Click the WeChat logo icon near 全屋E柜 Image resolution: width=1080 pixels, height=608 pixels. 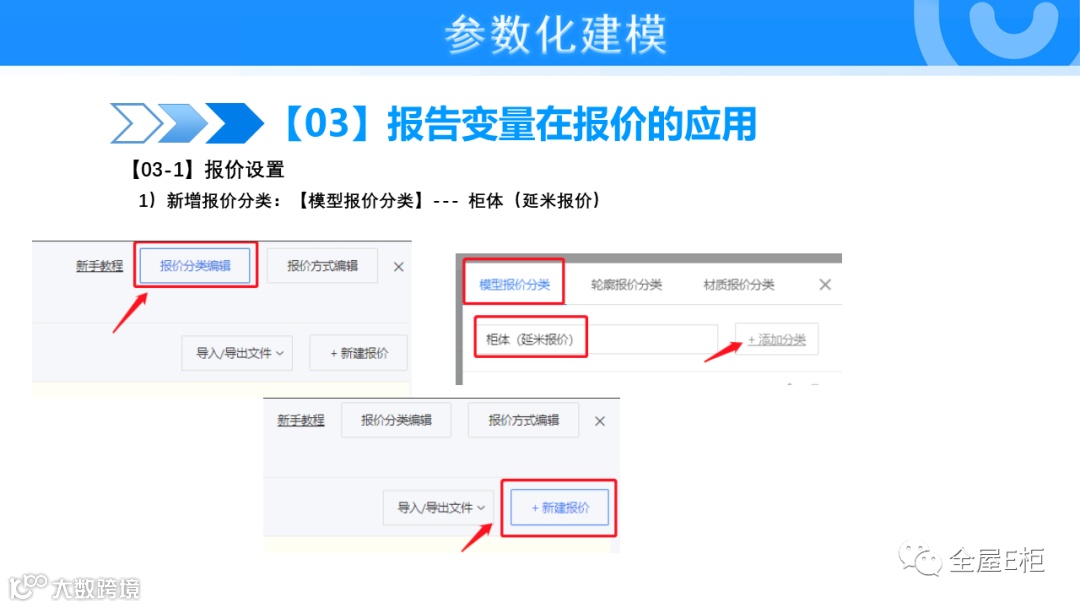pyautogui.click(x=920, y=559)
